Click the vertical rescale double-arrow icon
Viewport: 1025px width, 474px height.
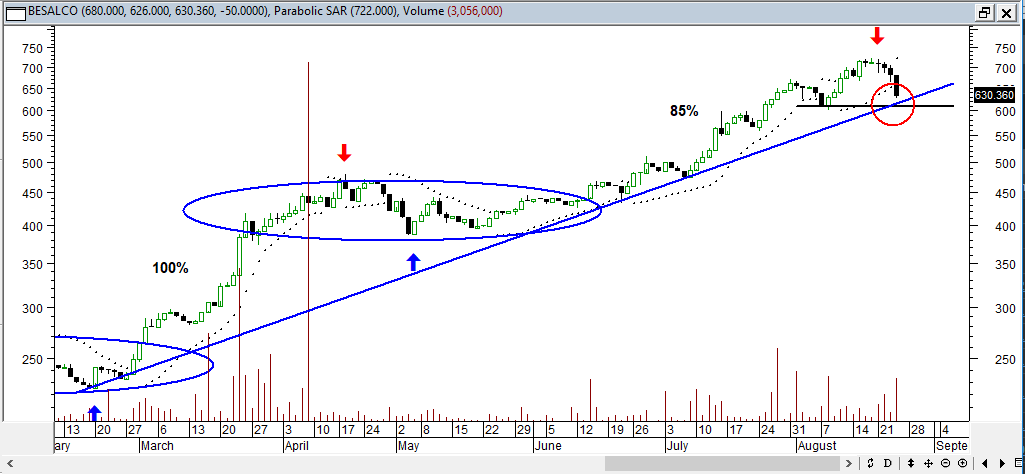911,463
